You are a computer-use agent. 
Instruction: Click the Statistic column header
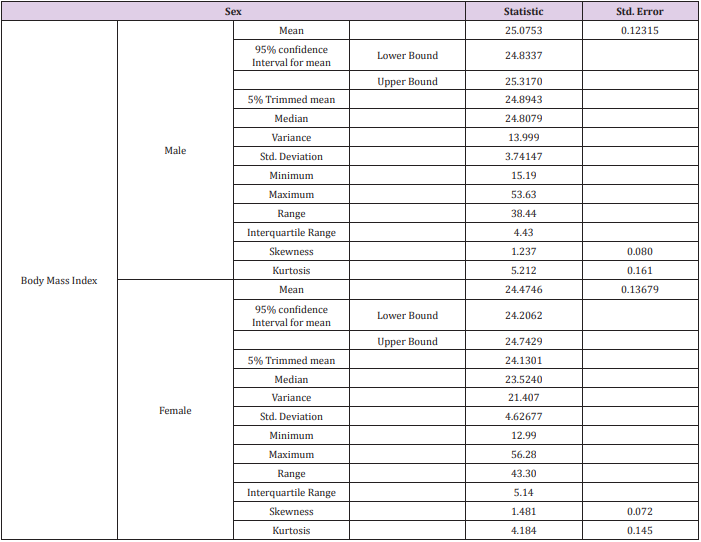(x=524, y=12)
